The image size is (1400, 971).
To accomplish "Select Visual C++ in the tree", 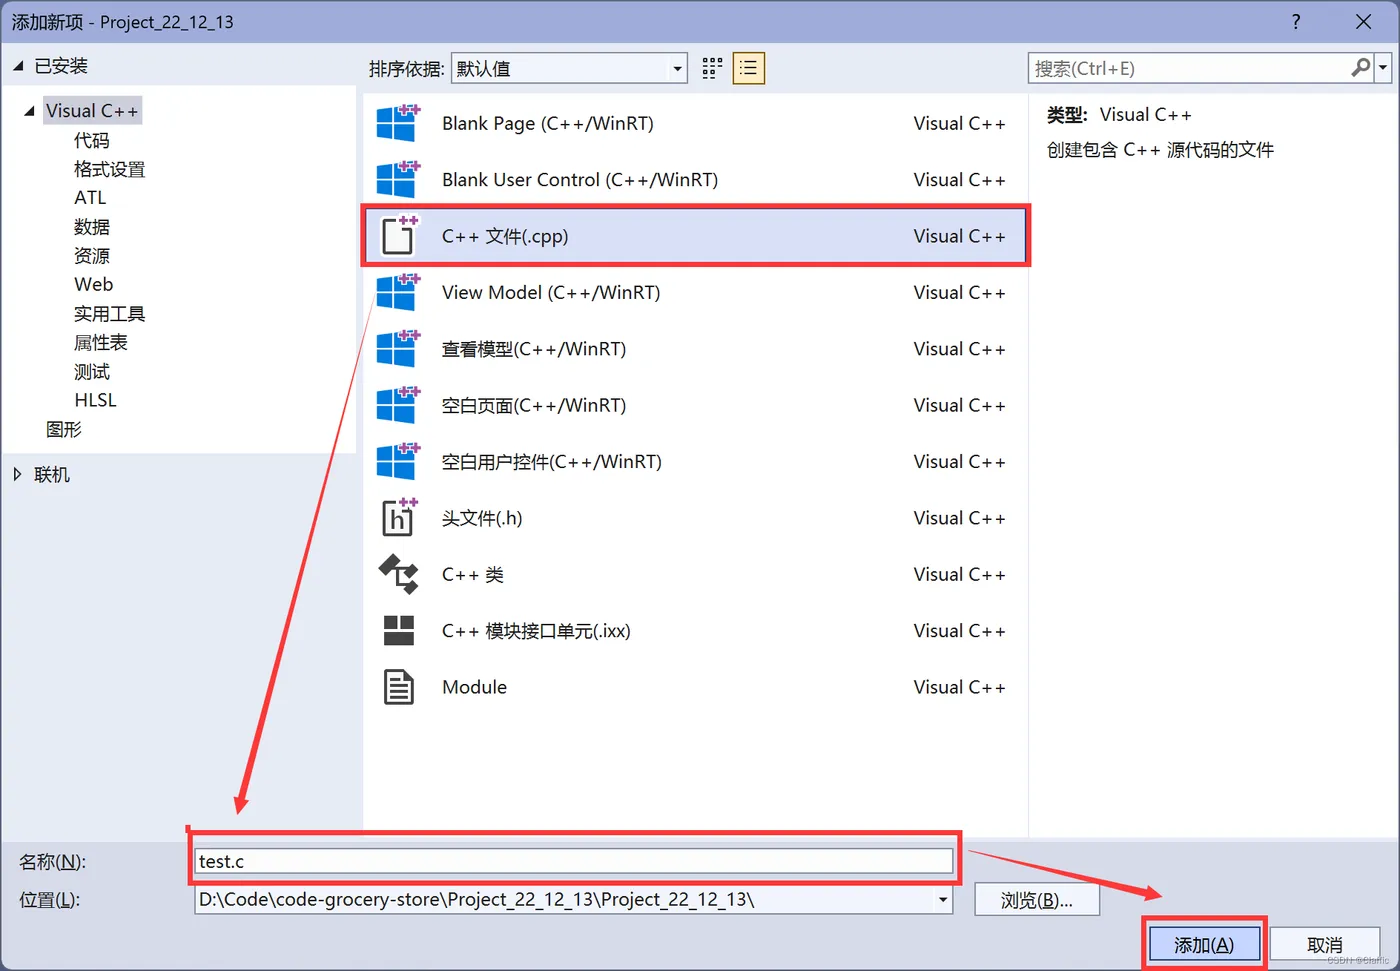I will coord(92,111).
